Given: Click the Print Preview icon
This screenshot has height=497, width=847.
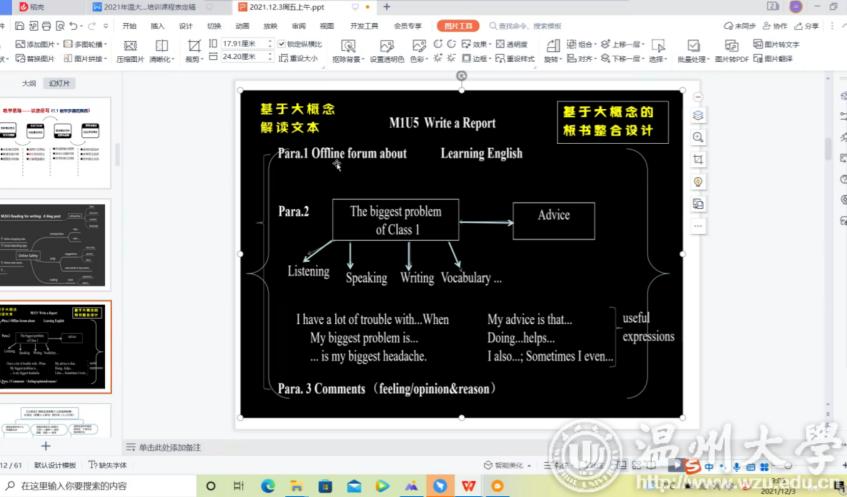Looking at the screenshot, I should pos(60,26).
